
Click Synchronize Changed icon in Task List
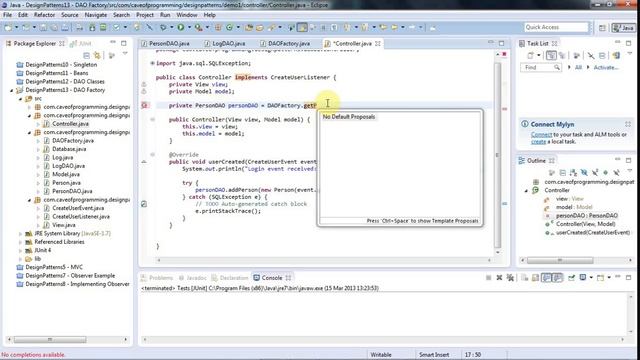[616, 56]
